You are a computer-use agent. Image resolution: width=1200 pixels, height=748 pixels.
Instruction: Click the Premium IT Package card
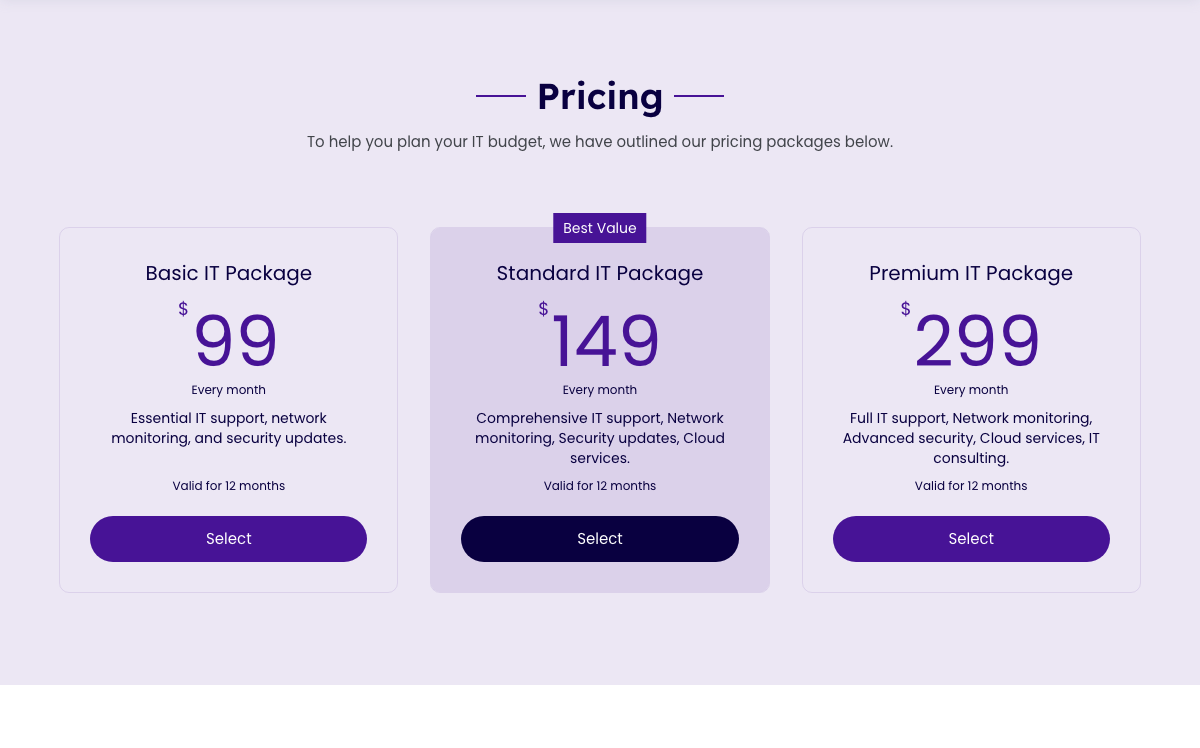[x=971, y=409]
